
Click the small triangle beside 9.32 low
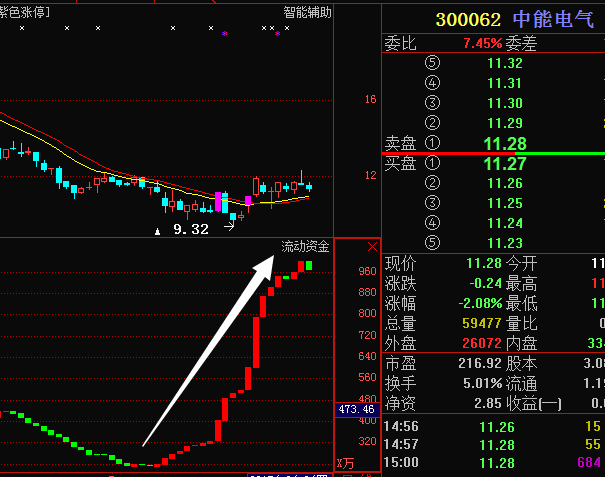(x=156, y=230)
